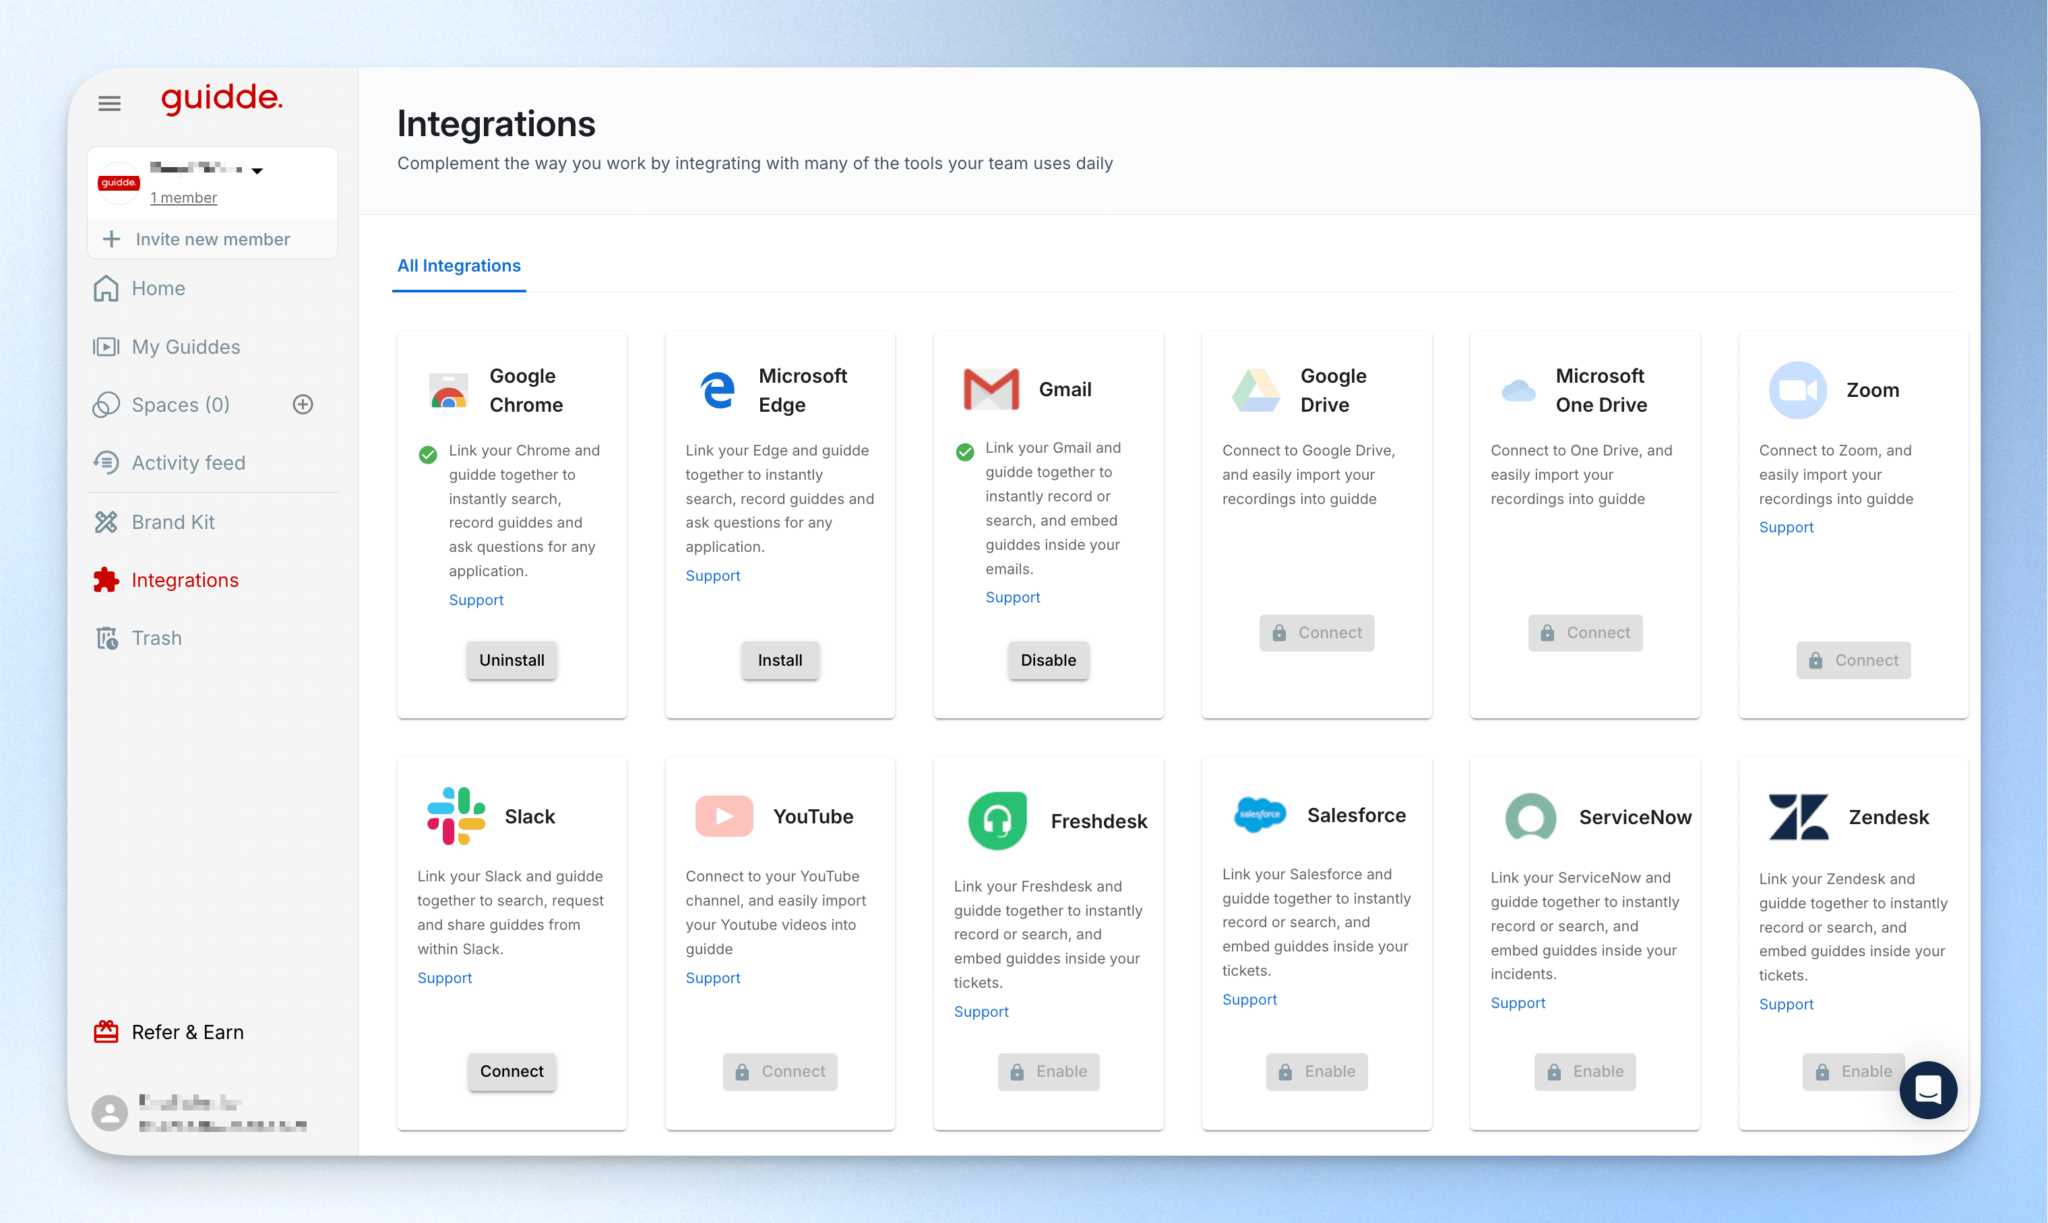
Task: Click the Zendesk logo icon
Action: [x=1798, y=817]
